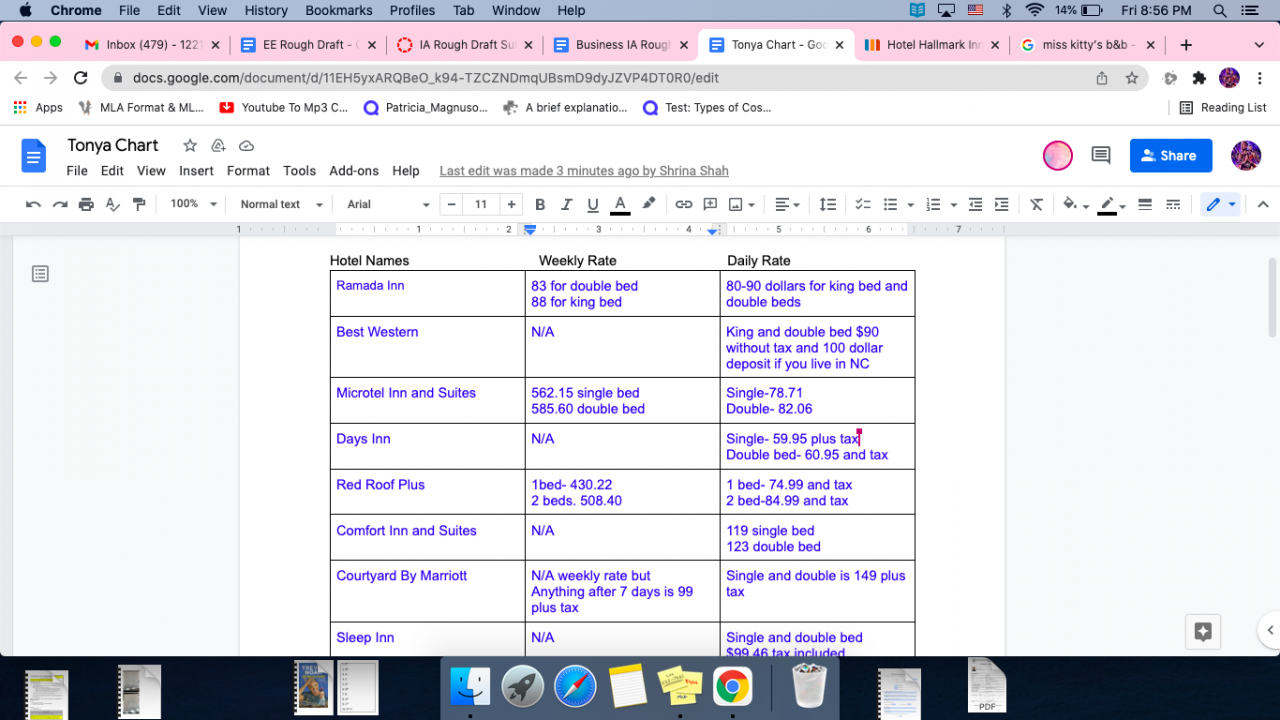
Task: Decrease font size with the minus button
Action: [x=452, y=204]
